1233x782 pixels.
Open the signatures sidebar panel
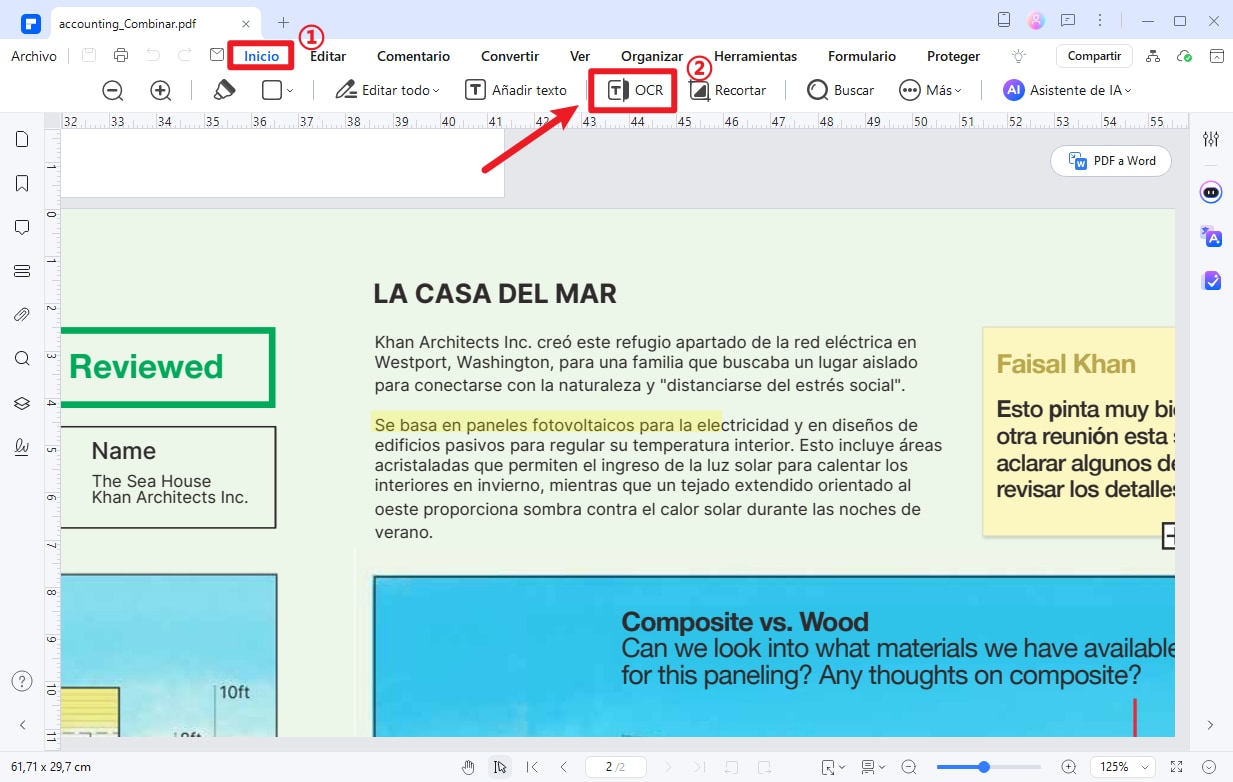21,447
